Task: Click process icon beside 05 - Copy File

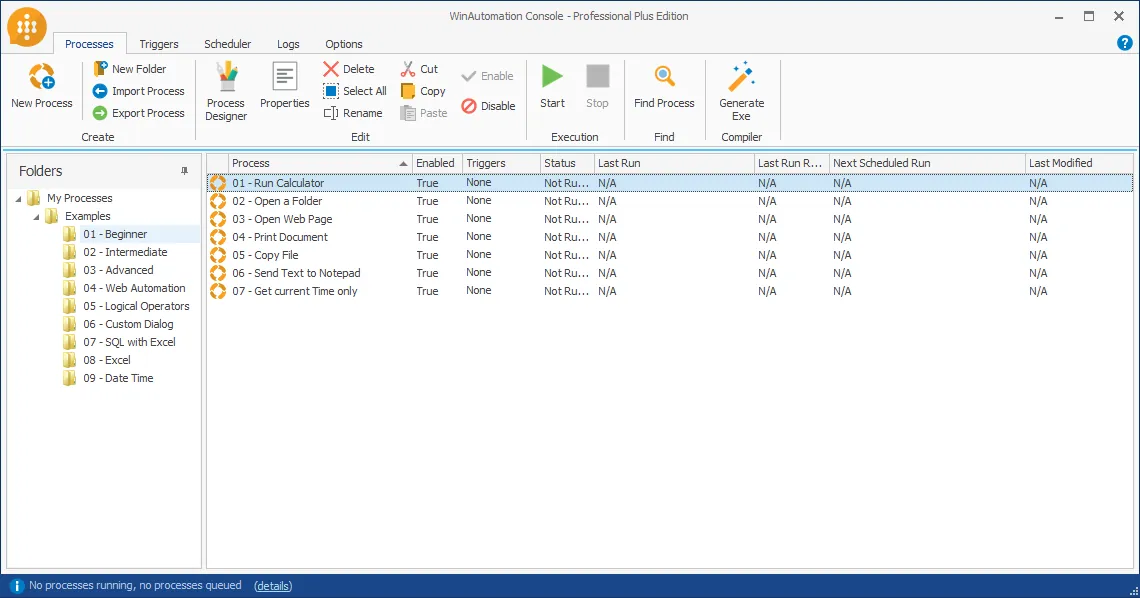Action: (218, 255)
